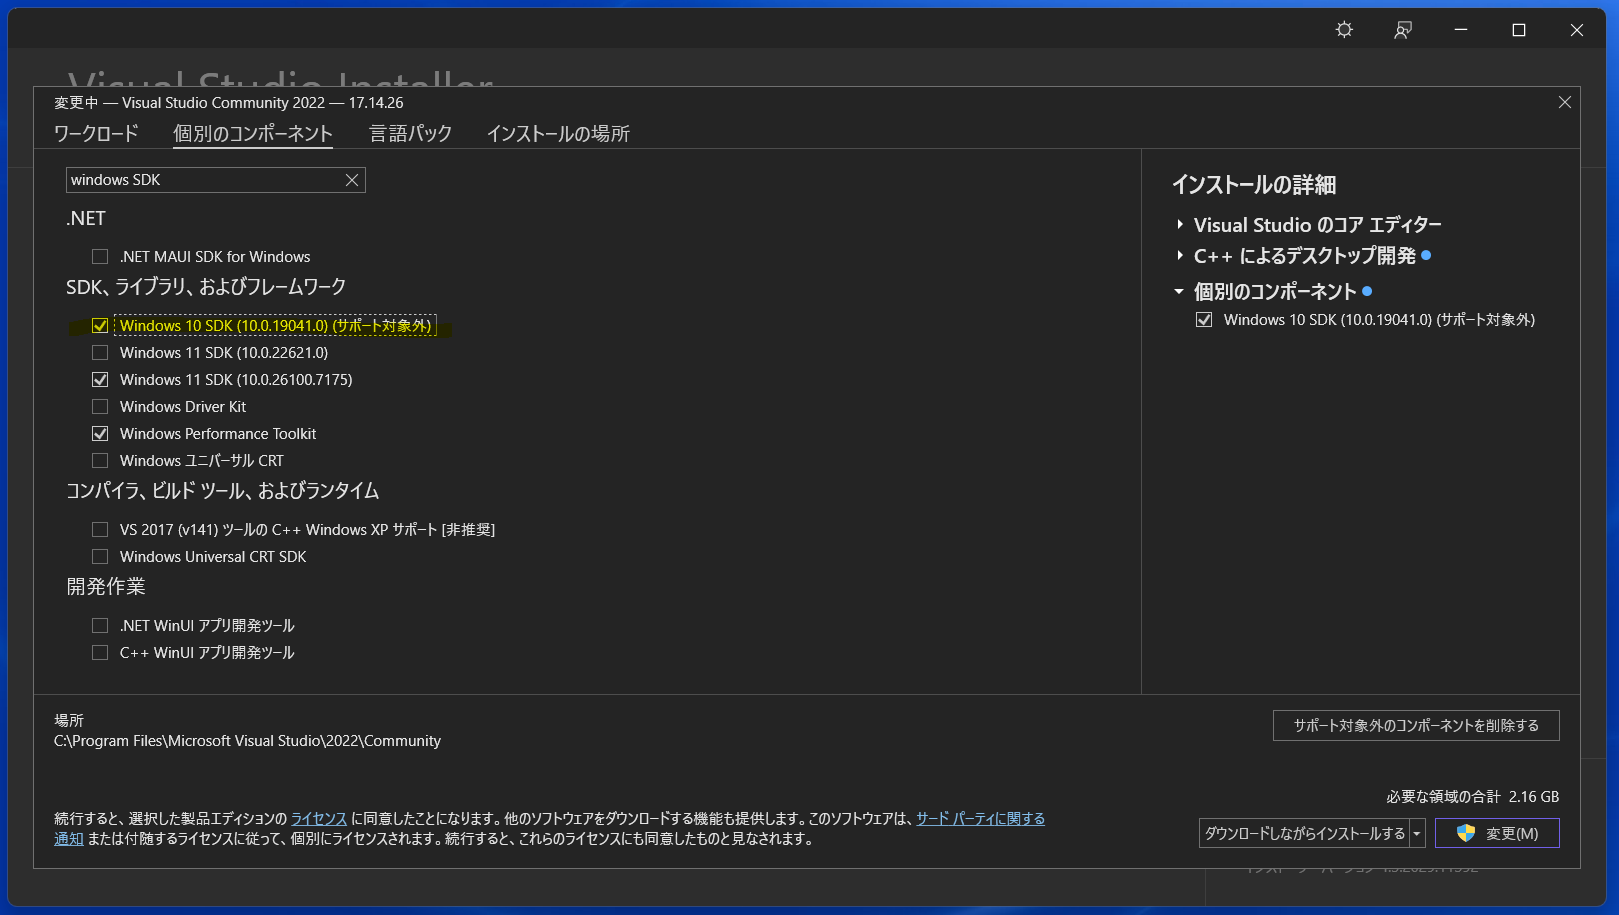Viewport: 1619px width, 915px height.
Task: Click the 変更(M) button
Action: (x=1496, y=833)
